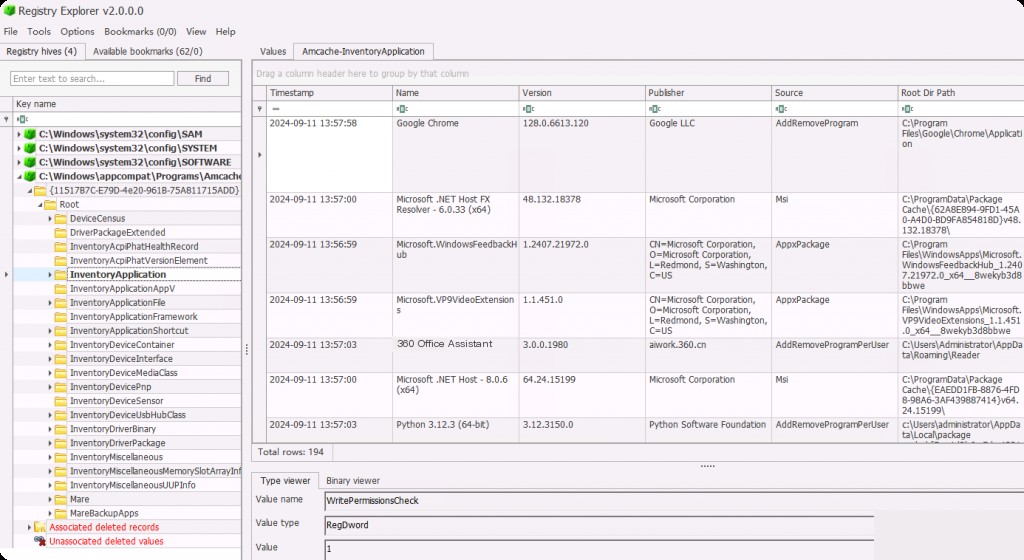Screen dimensions: 1024x560
Task: Click the Value name field
Action: tap(674, 501)
